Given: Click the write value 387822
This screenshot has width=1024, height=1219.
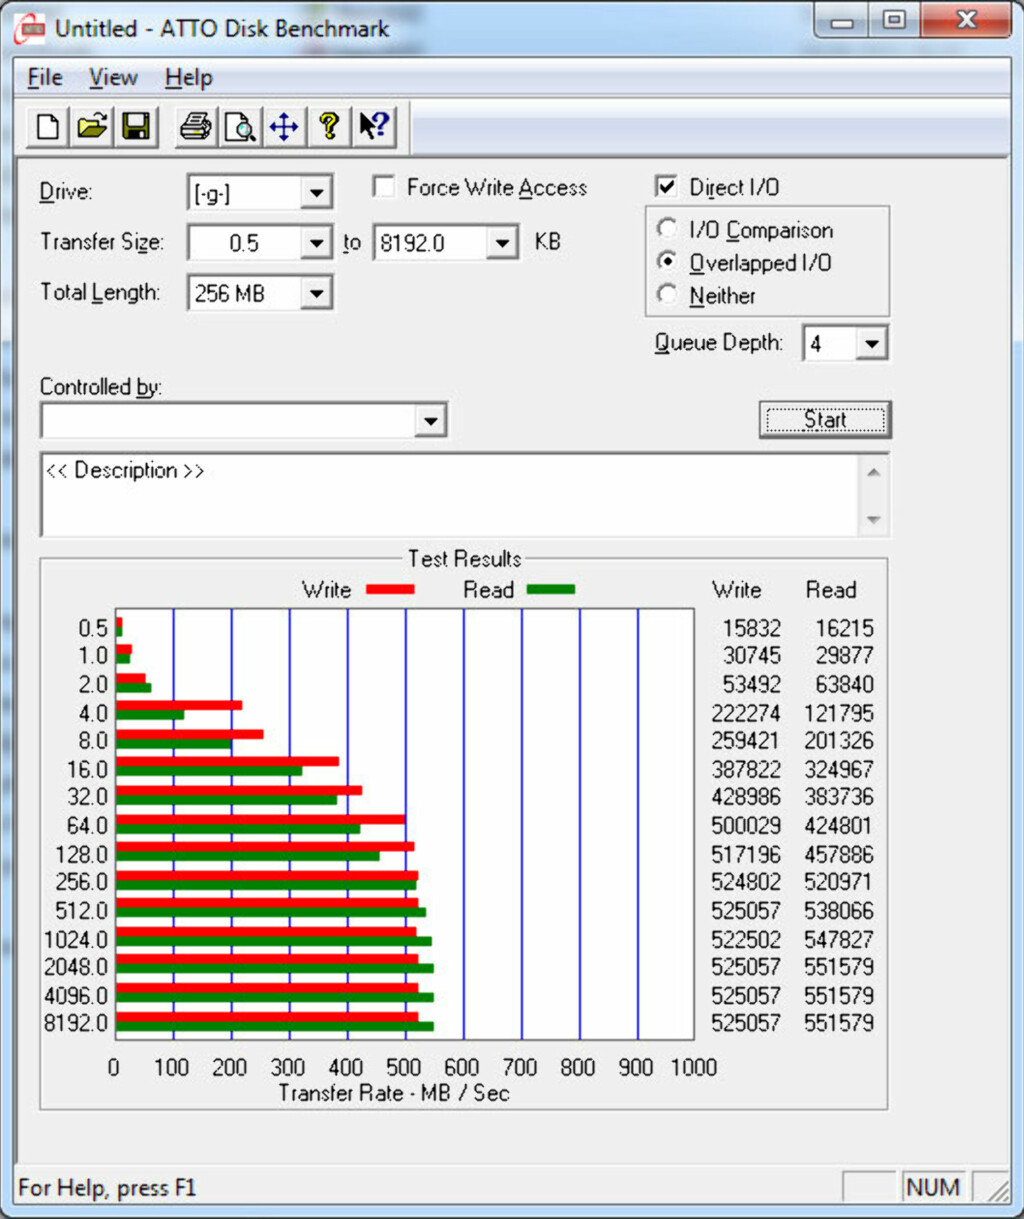Looking at the screenshot, I should [x=746, y=769].
